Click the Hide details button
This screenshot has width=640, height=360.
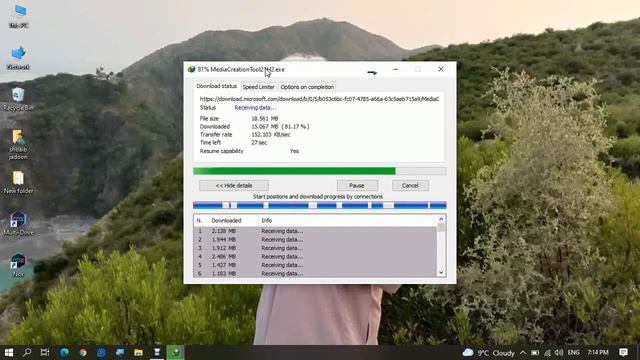(x=234, y=186)
